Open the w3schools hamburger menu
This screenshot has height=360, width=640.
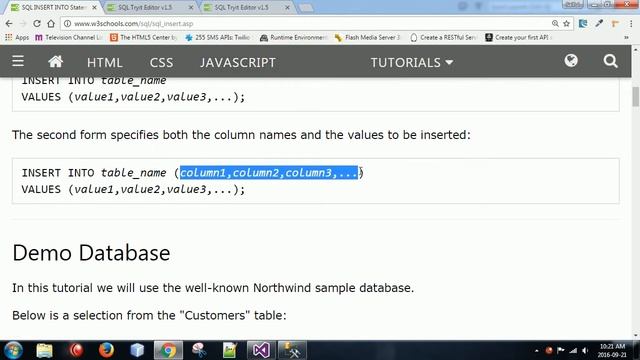(18, 61)
